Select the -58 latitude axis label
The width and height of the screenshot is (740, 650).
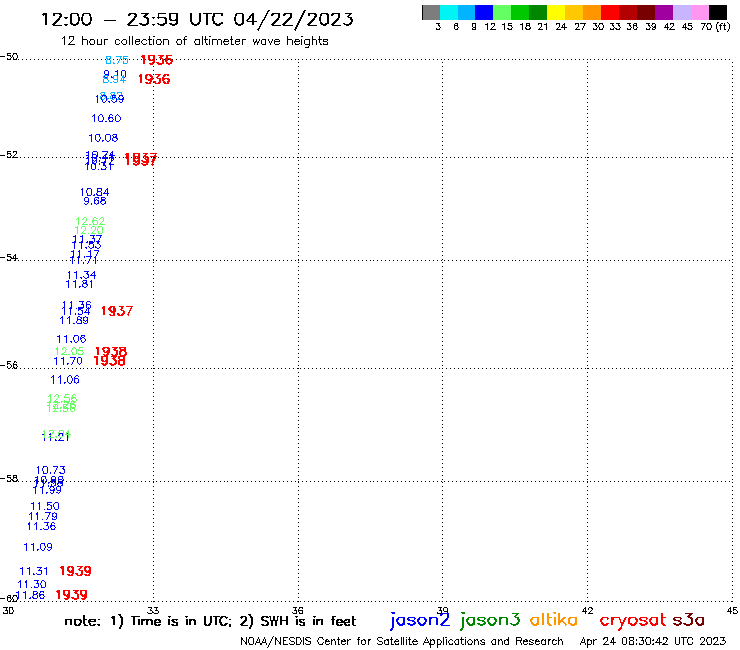pyautogui.click(x=9, y=479)
